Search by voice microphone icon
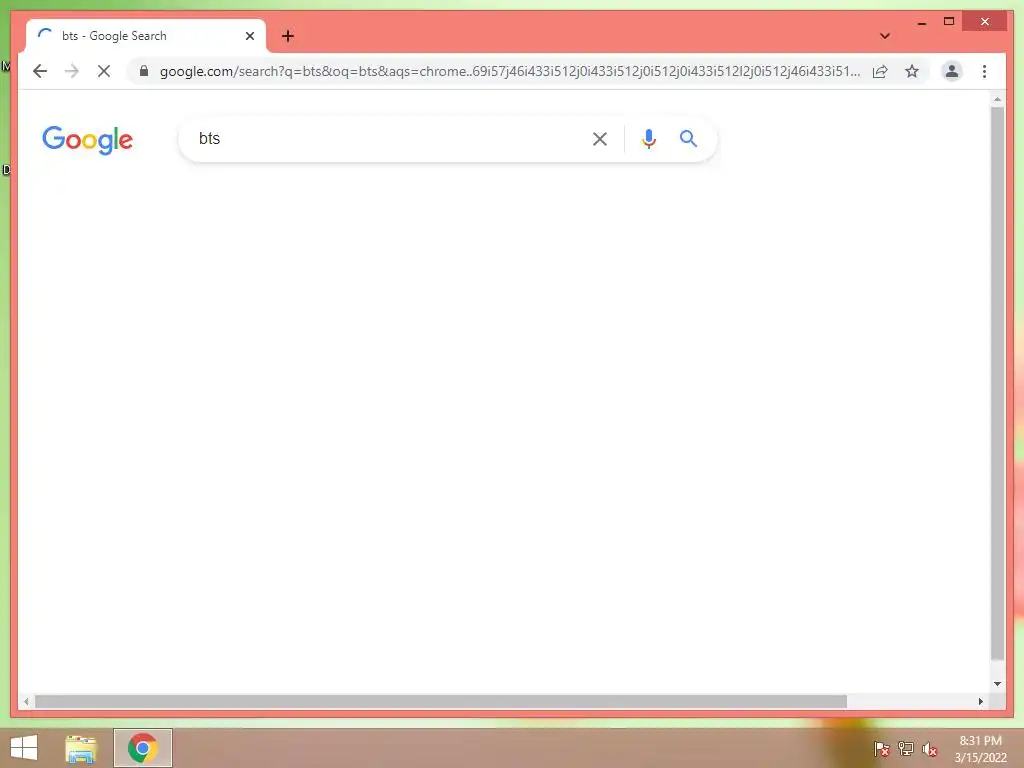This screenshot has height=768, width=1024. pyautogui.click(x=648, y=138)
